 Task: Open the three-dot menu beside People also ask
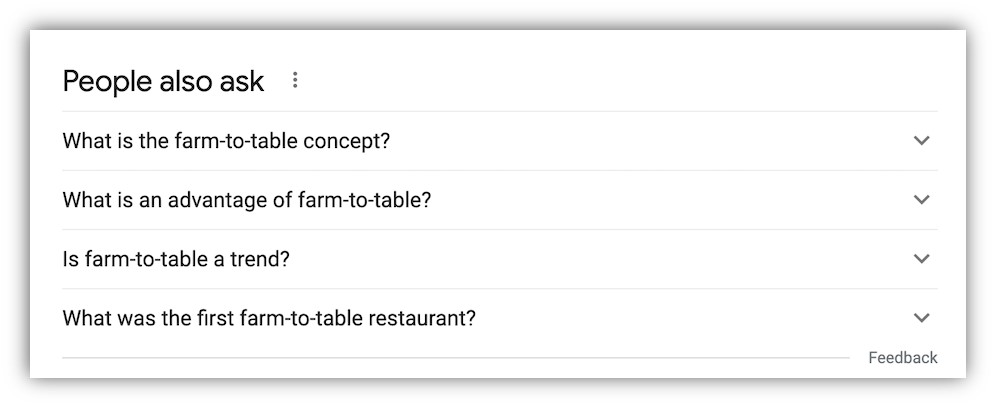point(295,80)
